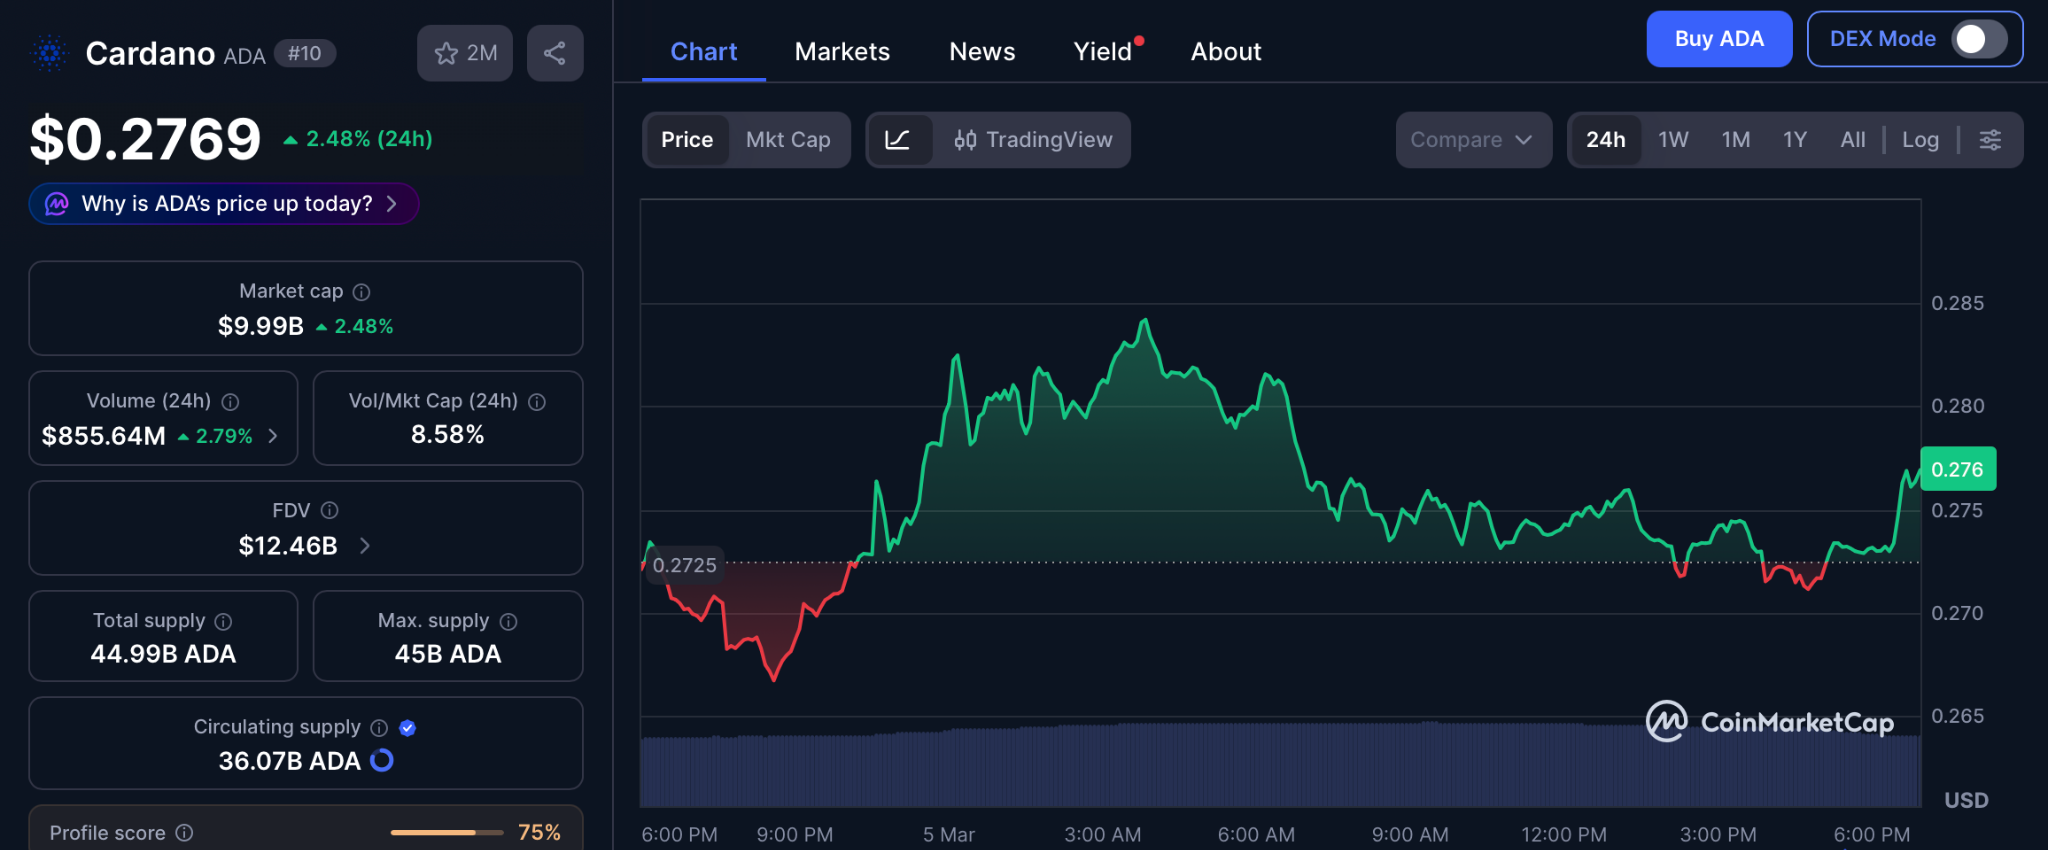Click the Market cap info icon
Screen dimensions: 2048x850
pos(362,292)
